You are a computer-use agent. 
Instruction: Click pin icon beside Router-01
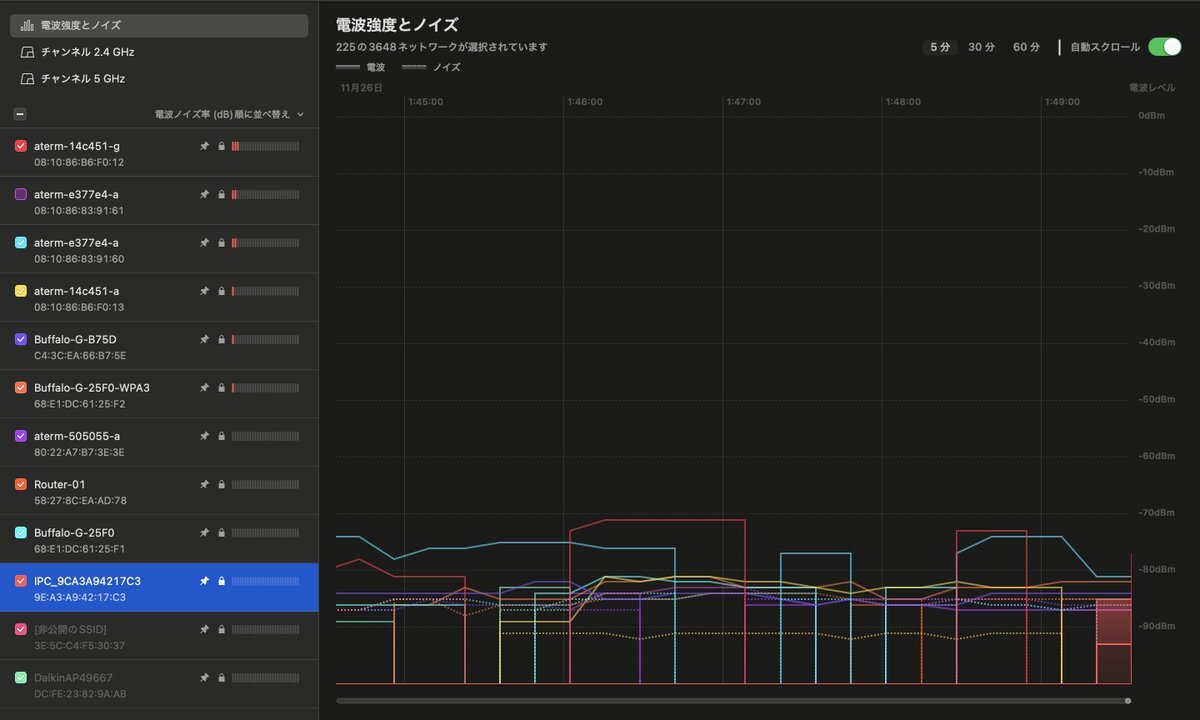tap(205, 485)
